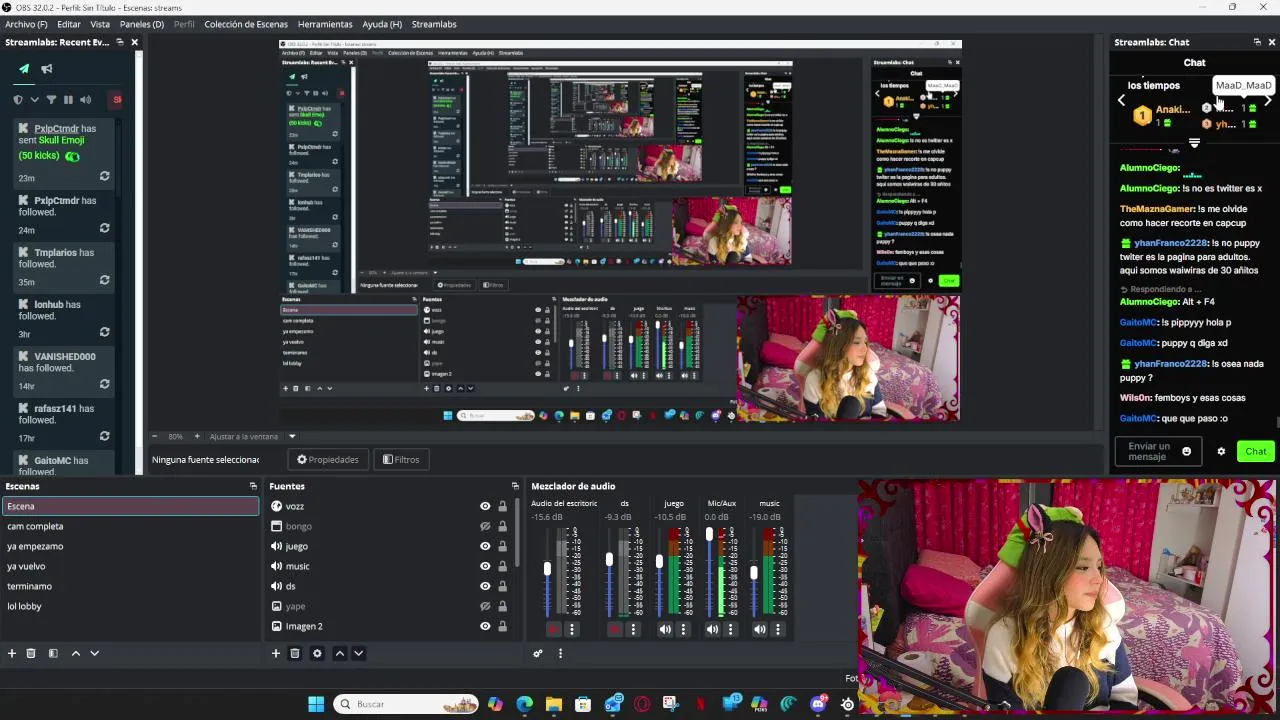This screenshot has width=1280, height=720.
Task: Click the Filtros button
Action: [401, 460]
